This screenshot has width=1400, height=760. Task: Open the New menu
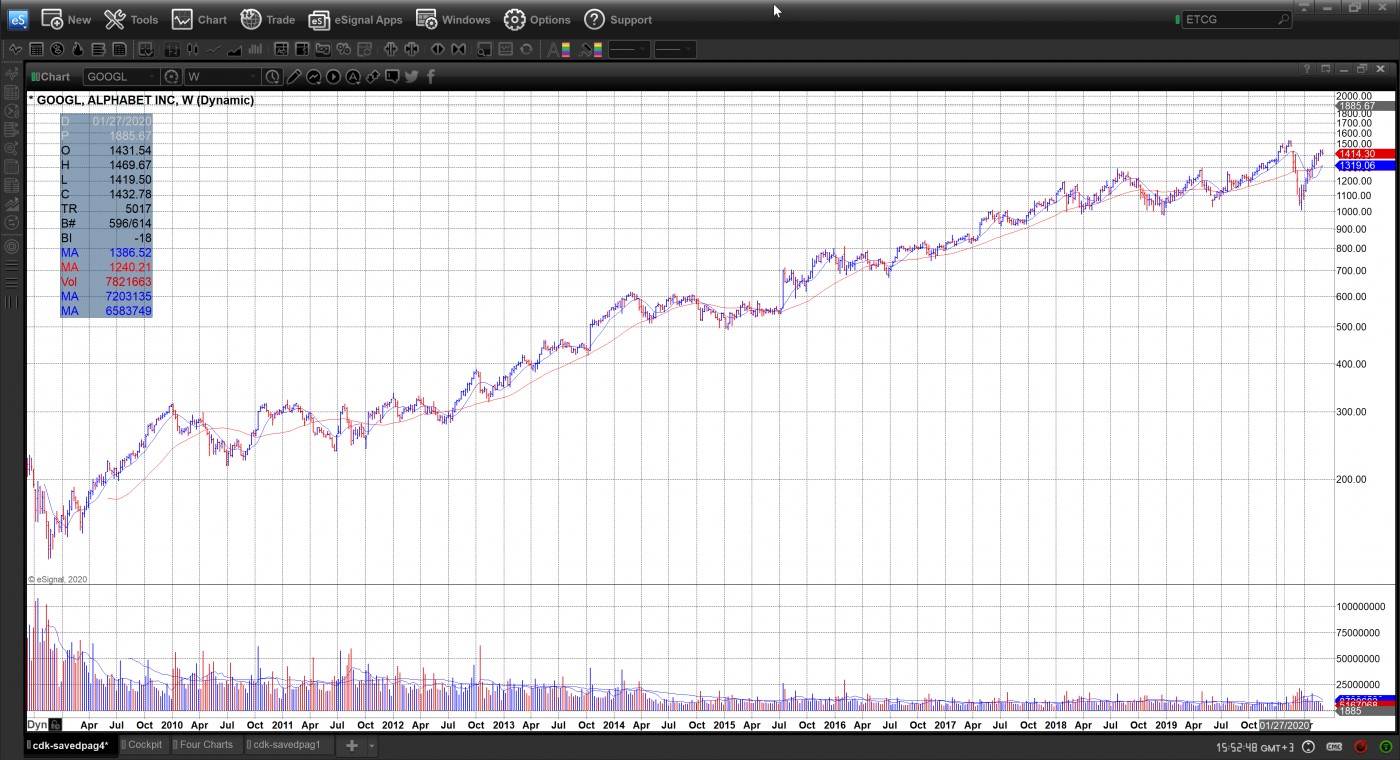[x=66, y=19]
